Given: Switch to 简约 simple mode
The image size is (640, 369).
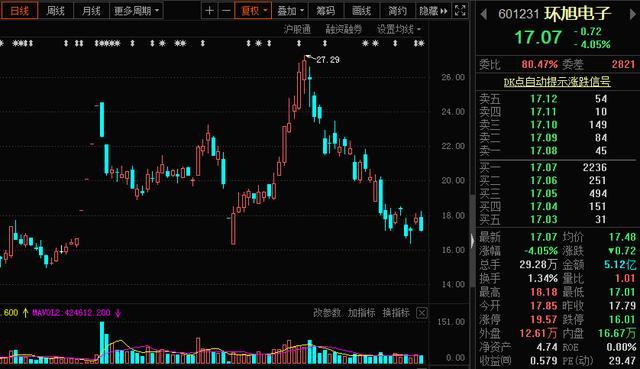Looking at the screenshot, I should [x=397, y=11].
